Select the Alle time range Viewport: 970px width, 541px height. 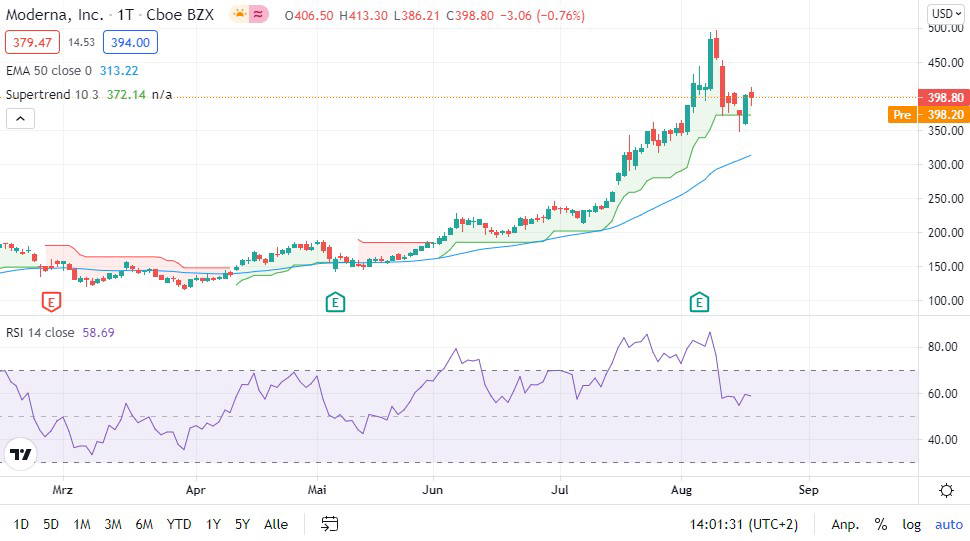[x=276, y=524]
